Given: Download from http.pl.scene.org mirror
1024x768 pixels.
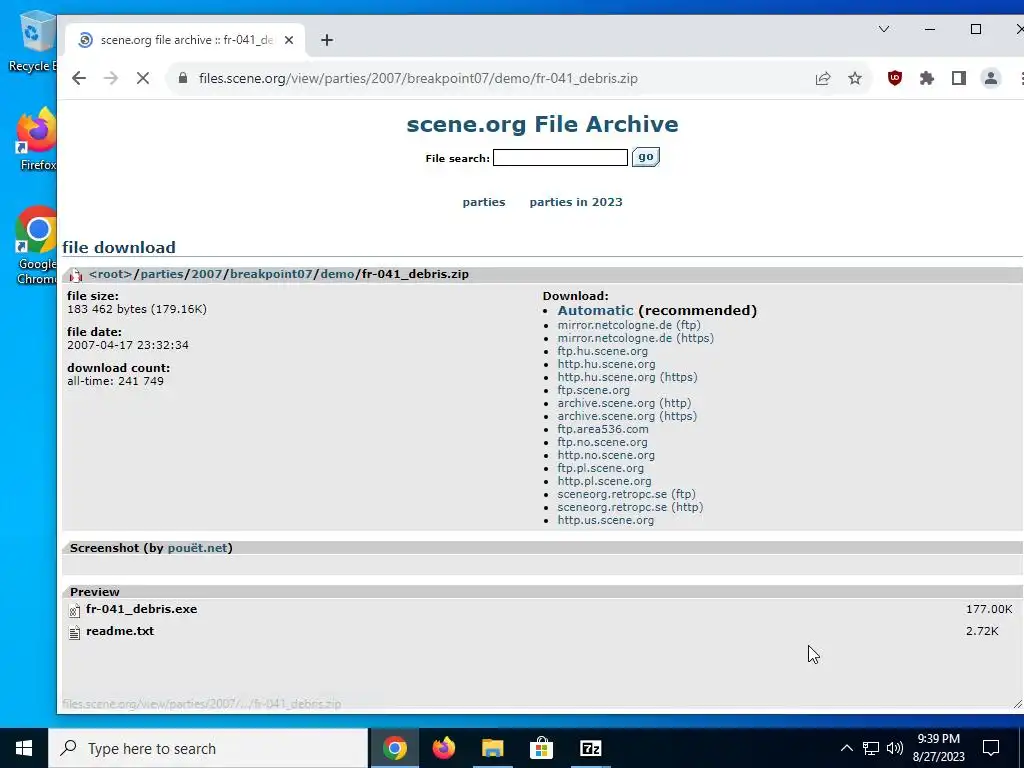Looking at the screenshot, I should (x=604, y=481).
